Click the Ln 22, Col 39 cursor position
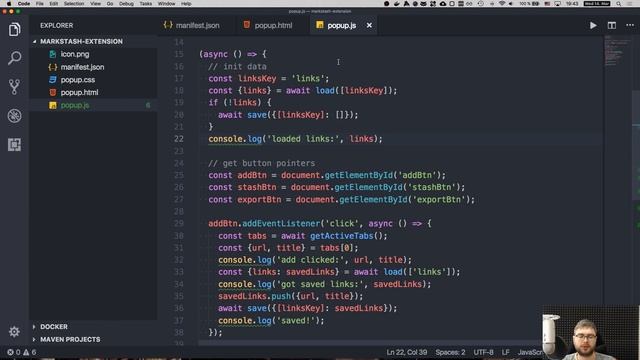The width and height of the screenshot is (640, 360). 407,352
